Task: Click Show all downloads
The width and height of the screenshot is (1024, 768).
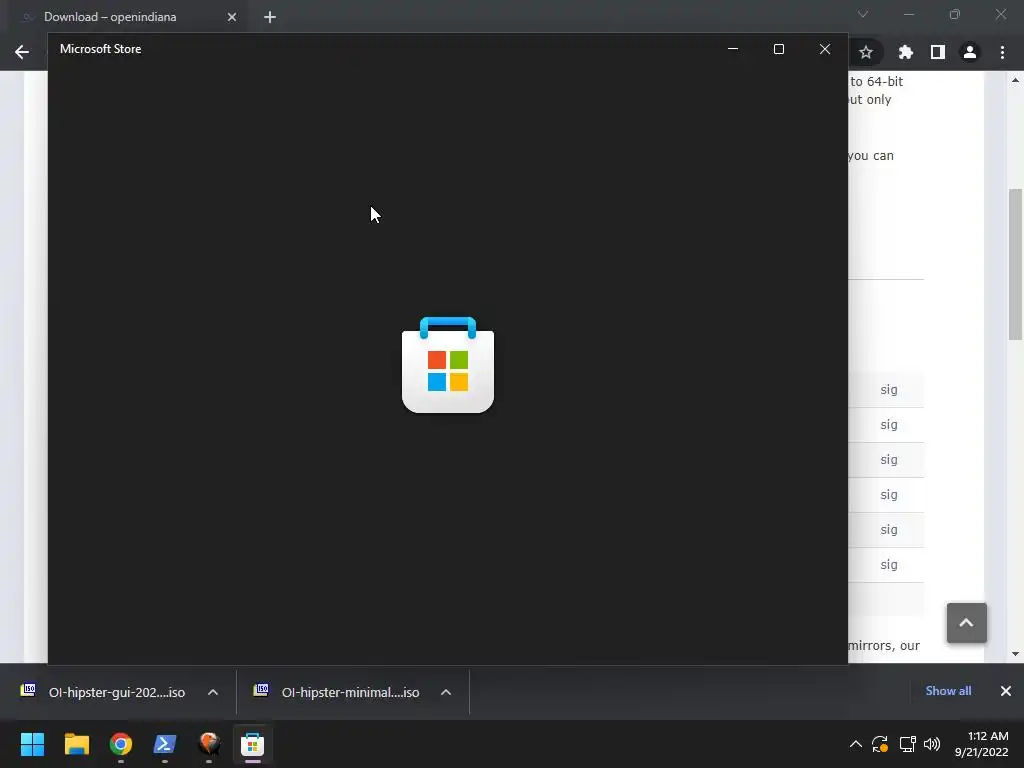Action: tap(948, 691)
